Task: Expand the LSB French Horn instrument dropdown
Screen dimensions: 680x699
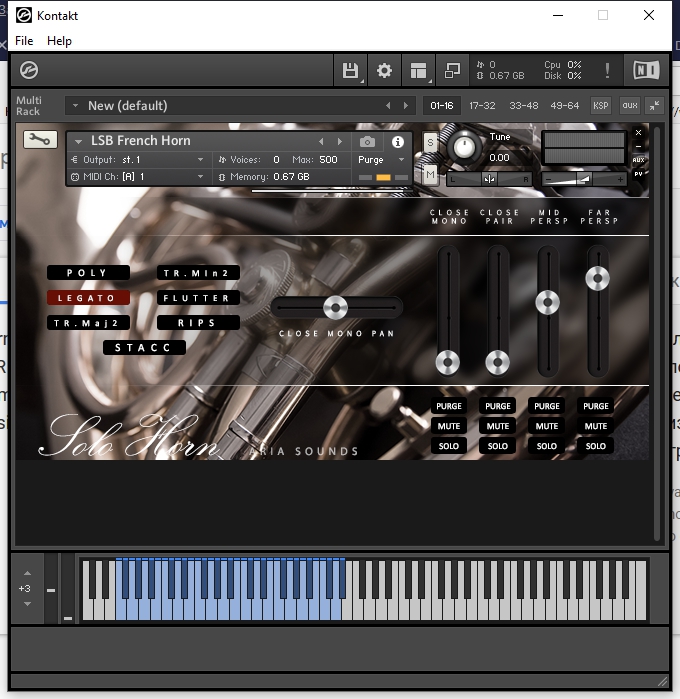Action: (78, 142)
